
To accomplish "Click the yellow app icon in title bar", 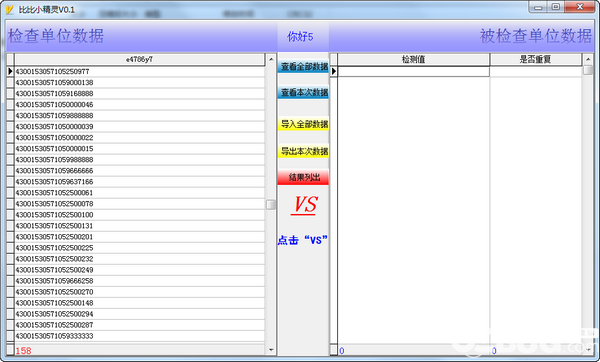I will (x=10, y=10).
